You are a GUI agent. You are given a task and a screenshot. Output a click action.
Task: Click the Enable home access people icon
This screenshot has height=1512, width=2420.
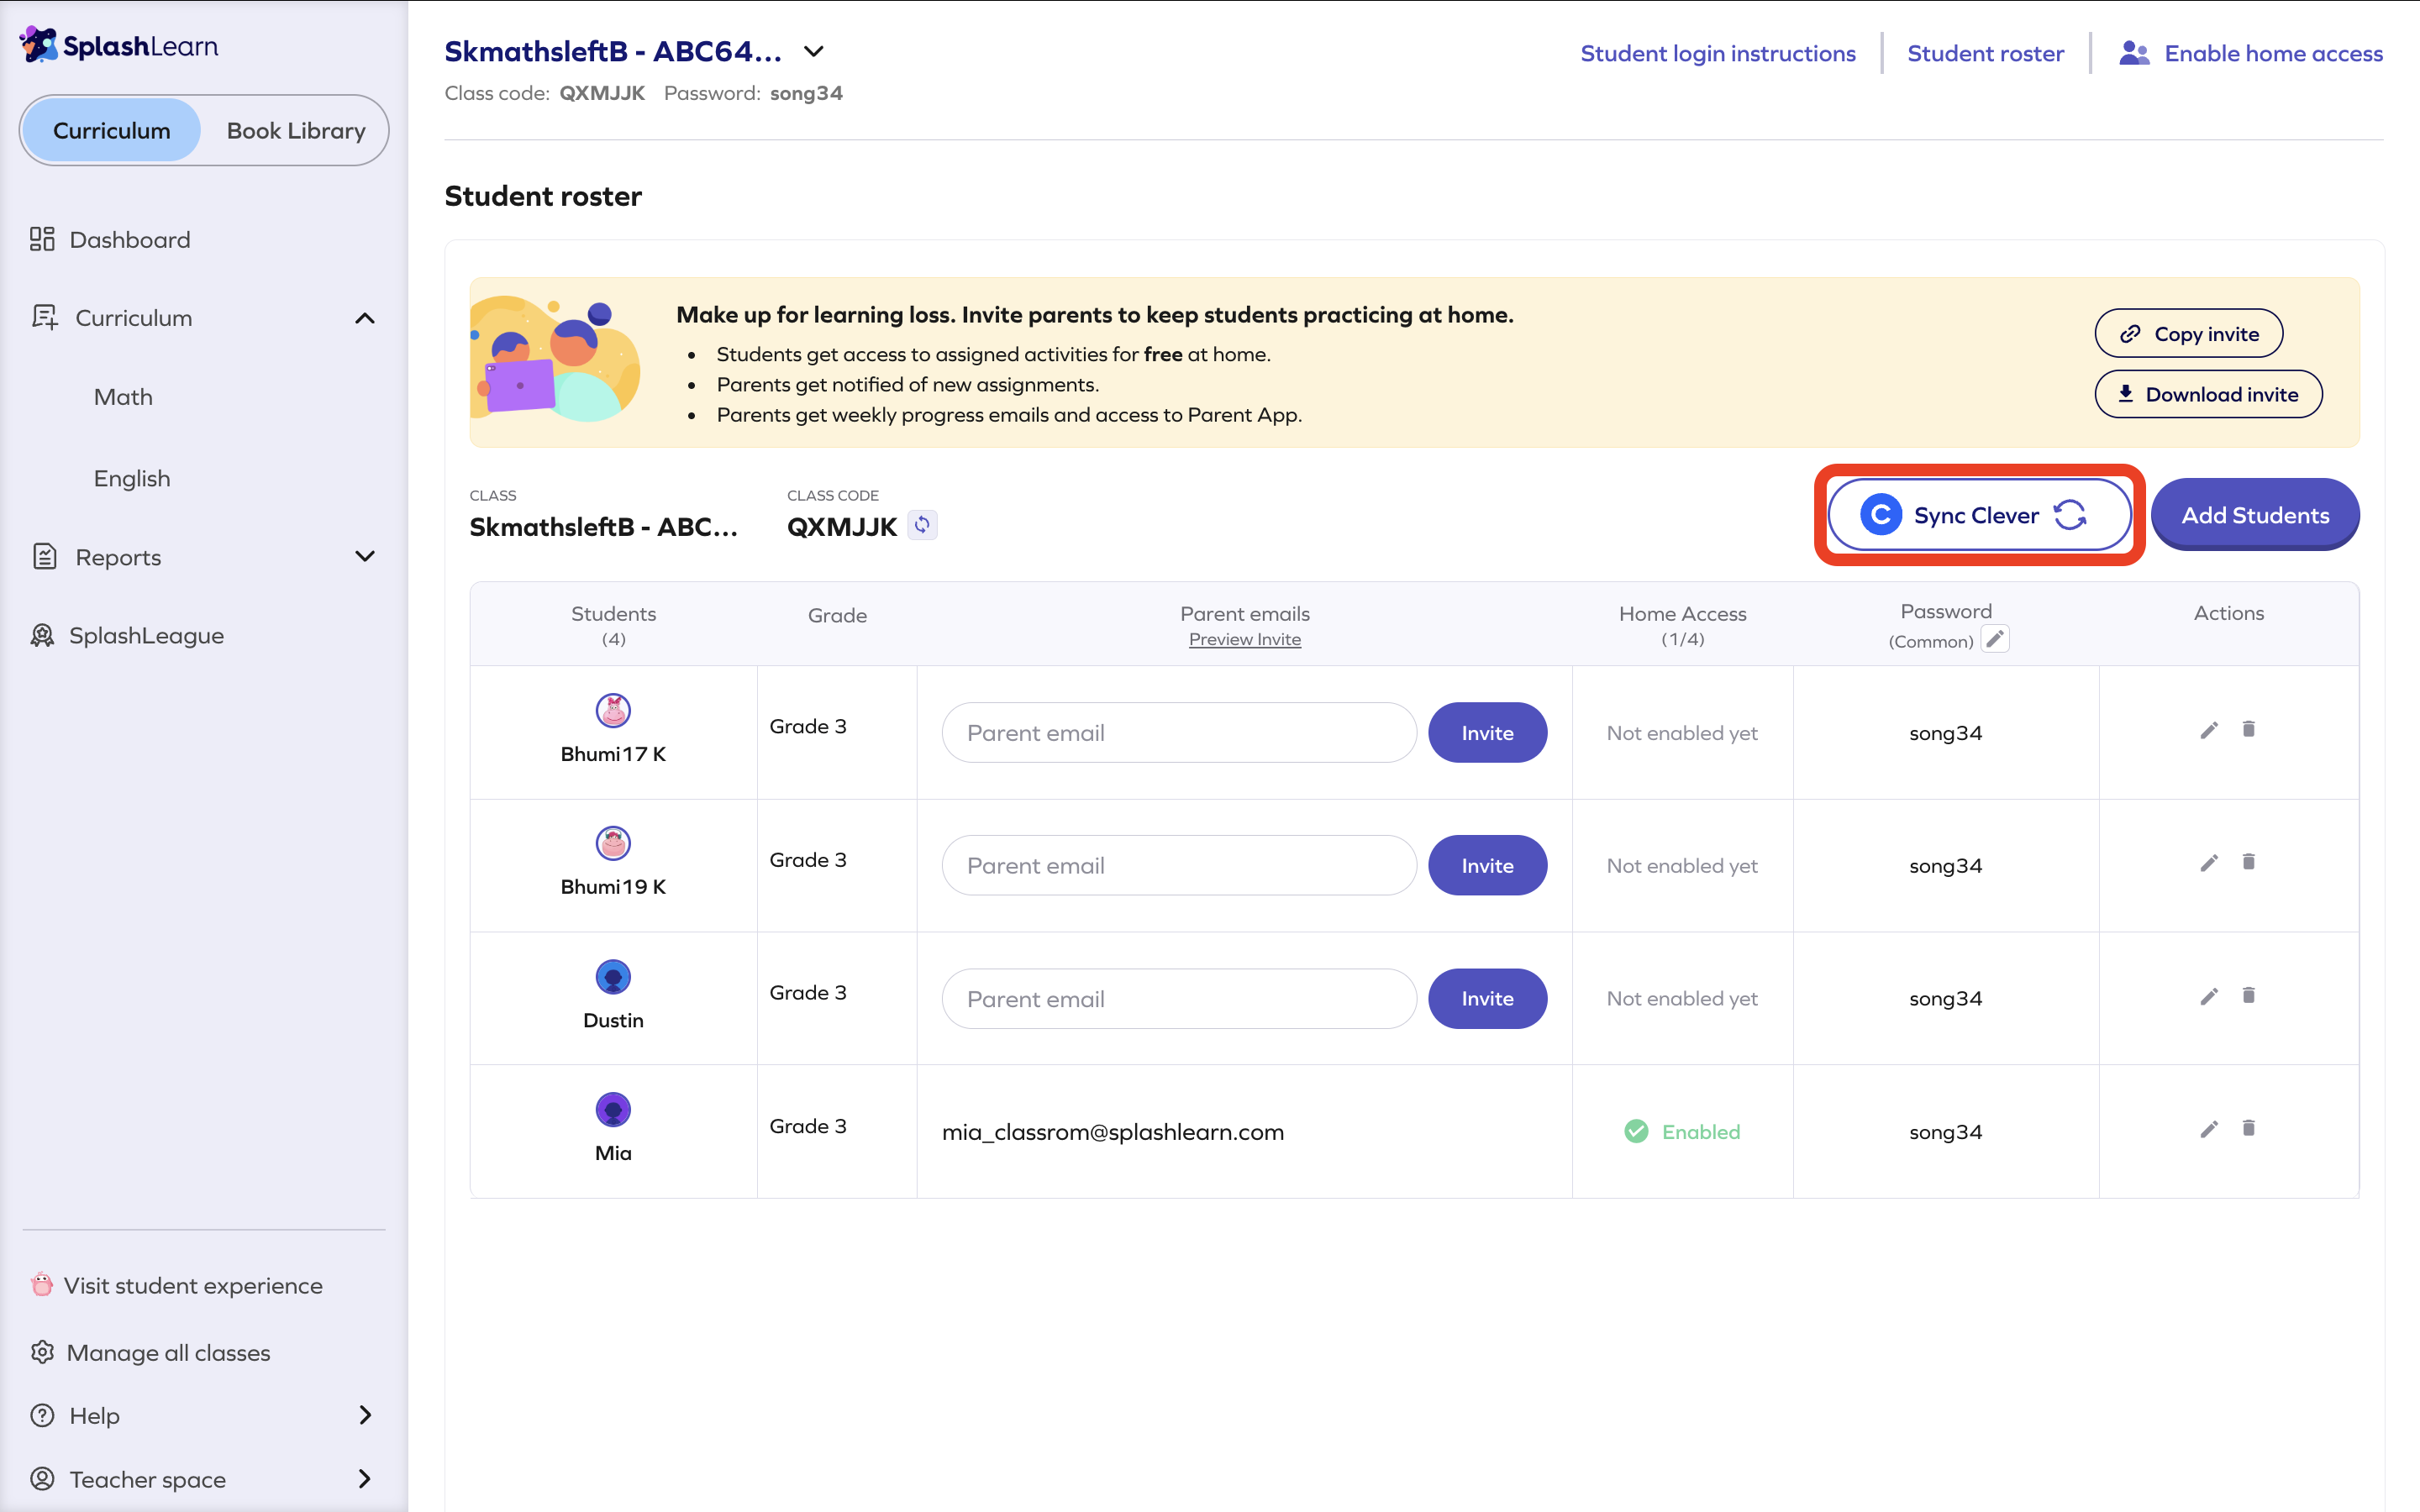click(2134, 53)
